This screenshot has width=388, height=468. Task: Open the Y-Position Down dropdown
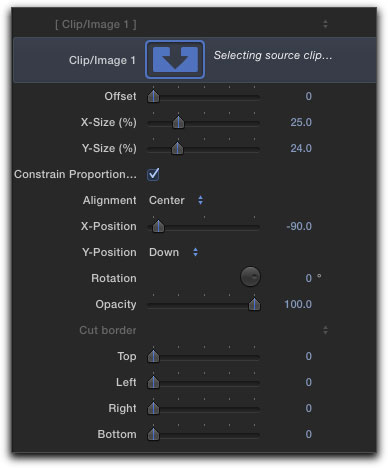(x=173, y=252)
